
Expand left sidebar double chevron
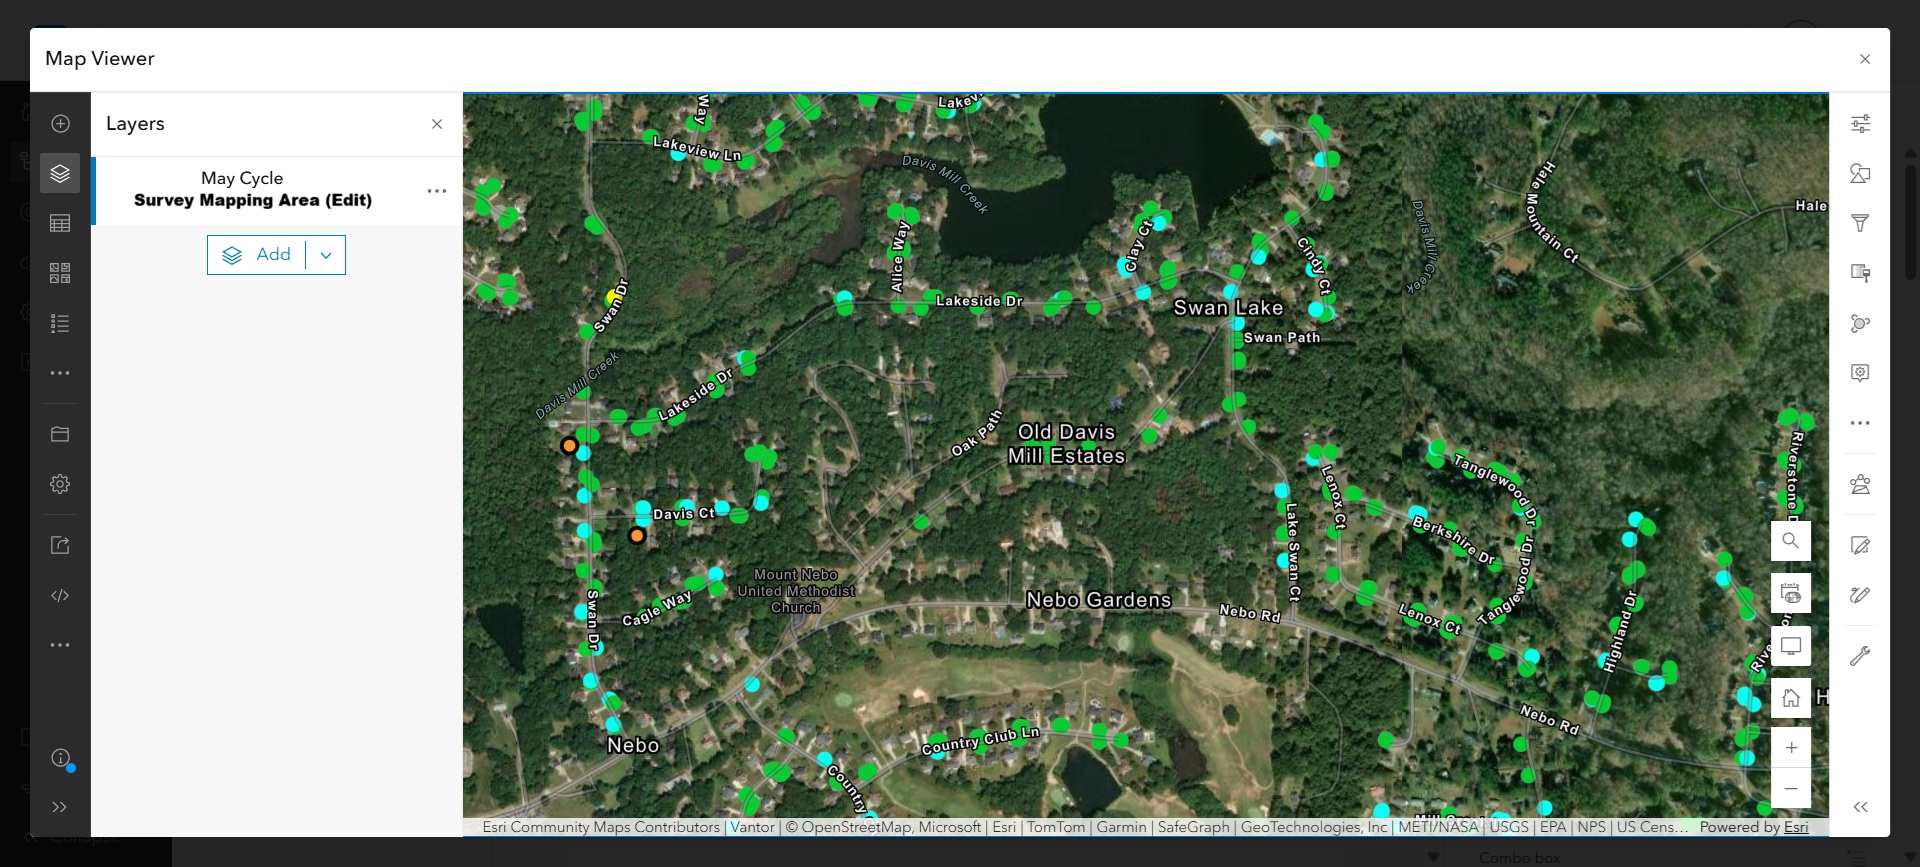tap(60, 807)
